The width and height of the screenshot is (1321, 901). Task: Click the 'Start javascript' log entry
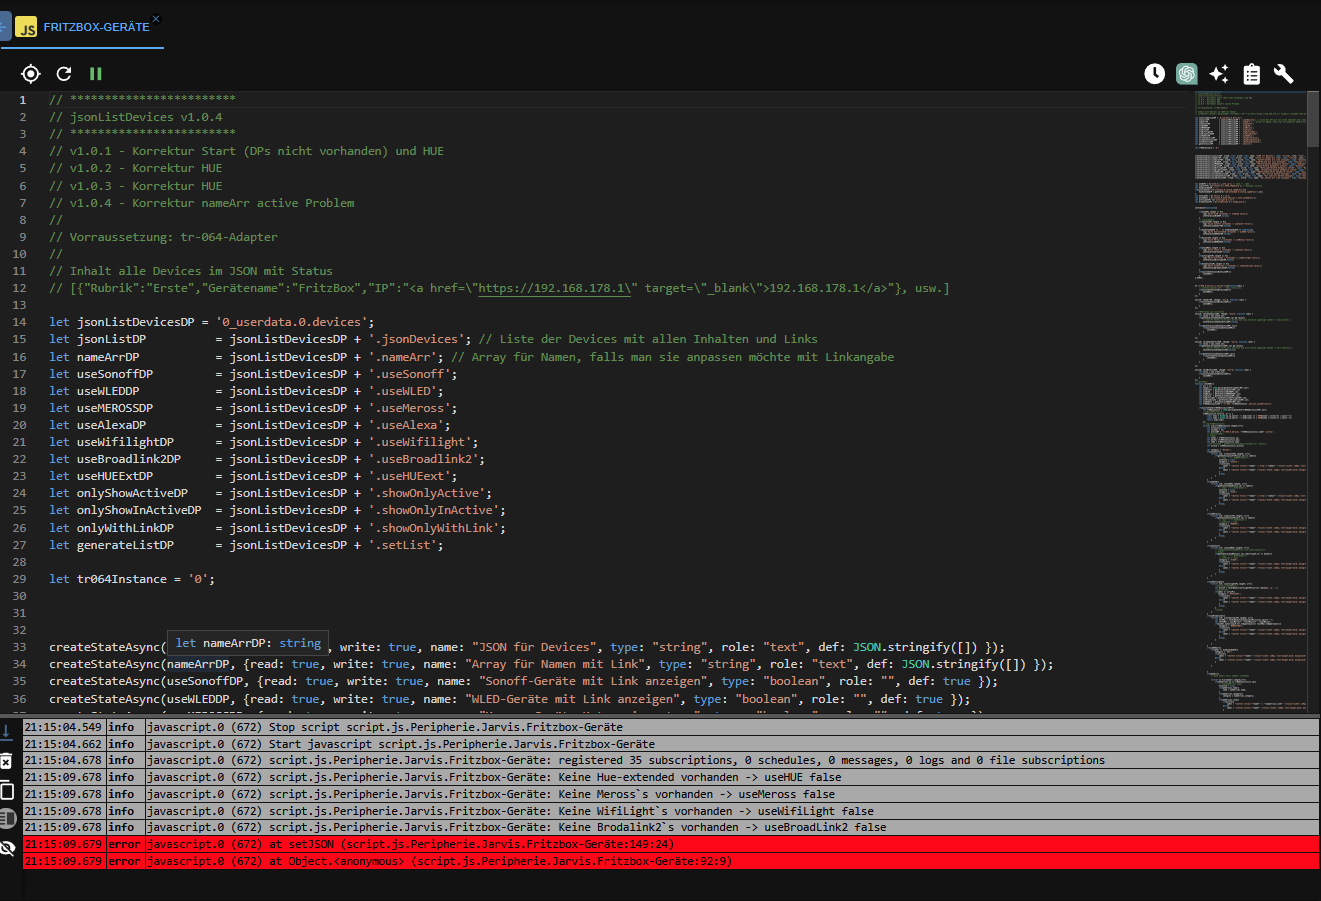pos(671,744)
